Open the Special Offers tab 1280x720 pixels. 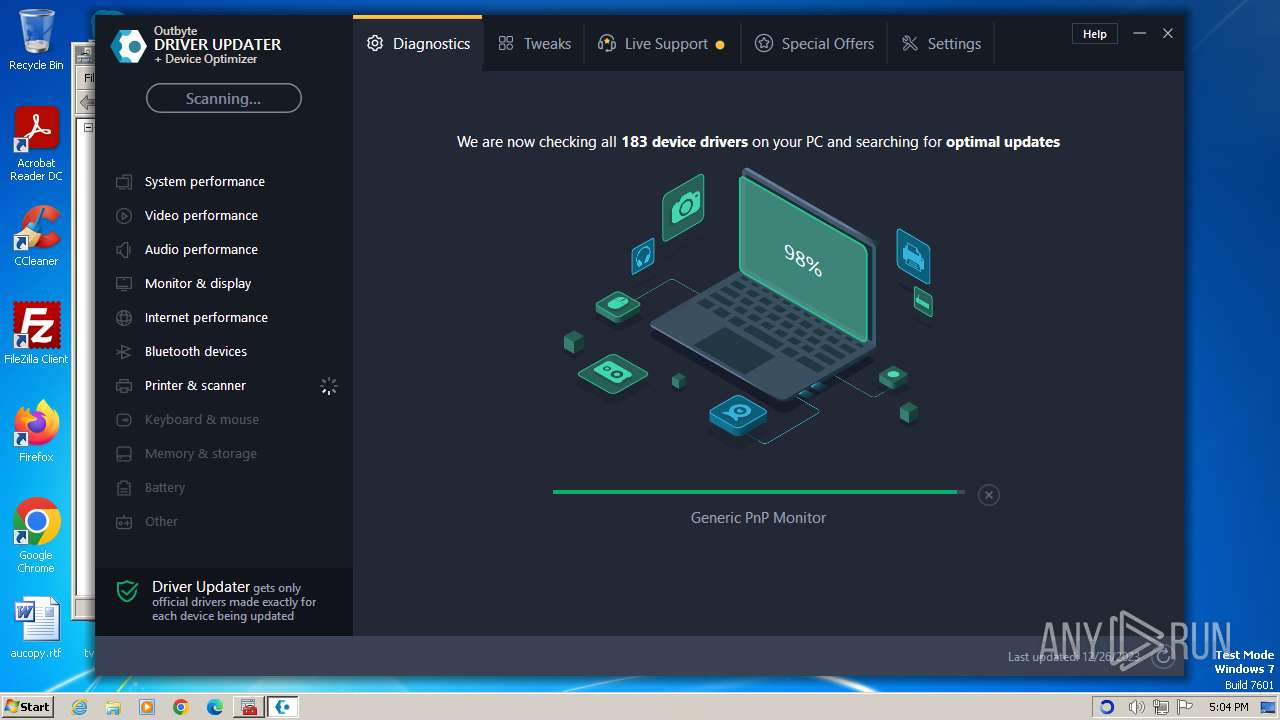pos(814,44)
